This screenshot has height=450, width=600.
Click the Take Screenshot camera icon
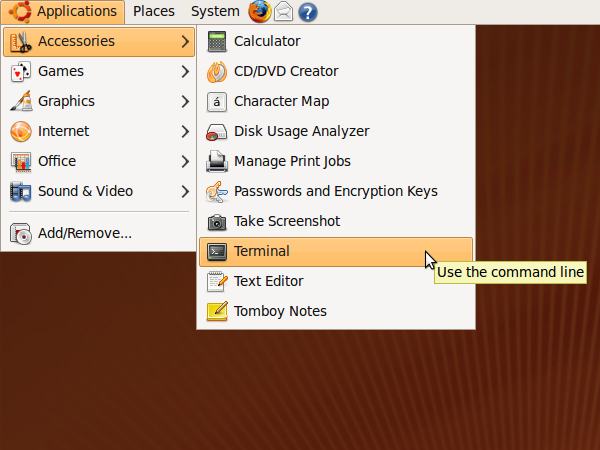[x=217, y=222]
